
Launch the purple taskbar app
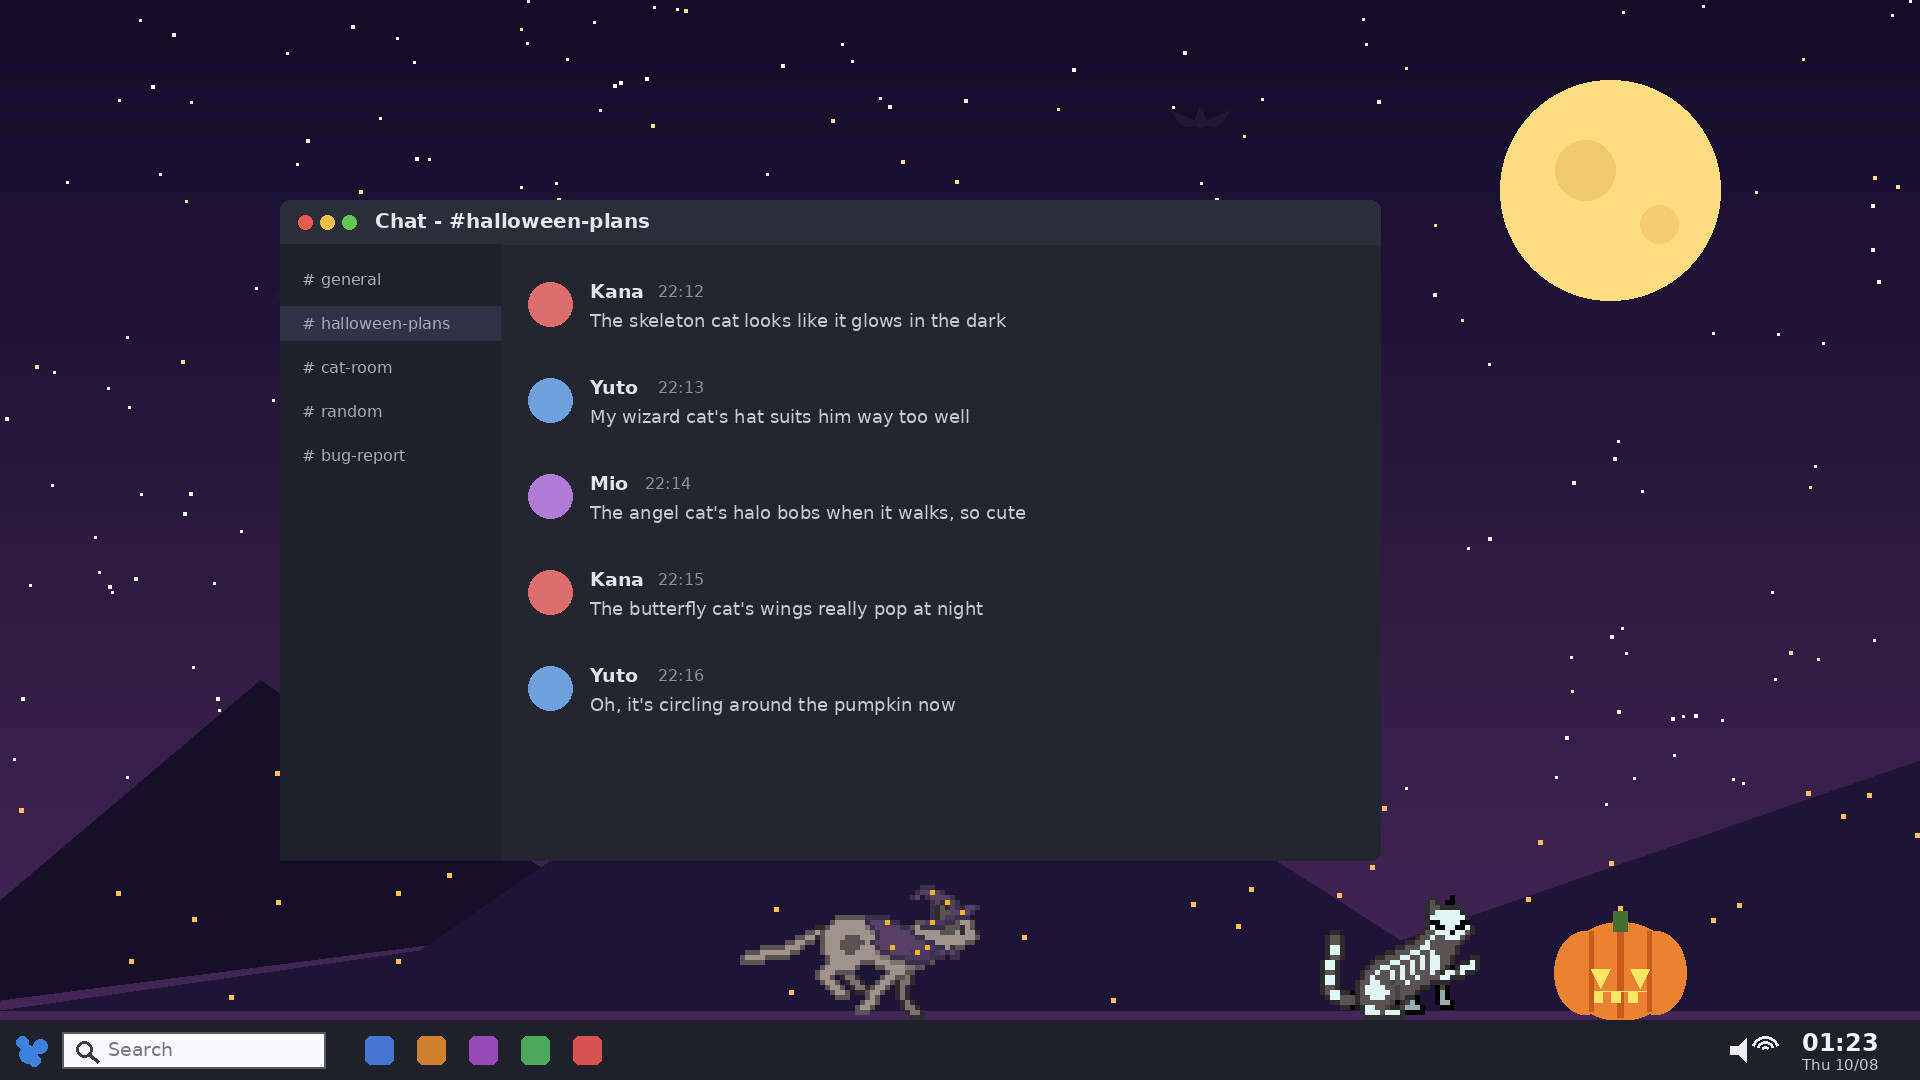point(483,1050)
